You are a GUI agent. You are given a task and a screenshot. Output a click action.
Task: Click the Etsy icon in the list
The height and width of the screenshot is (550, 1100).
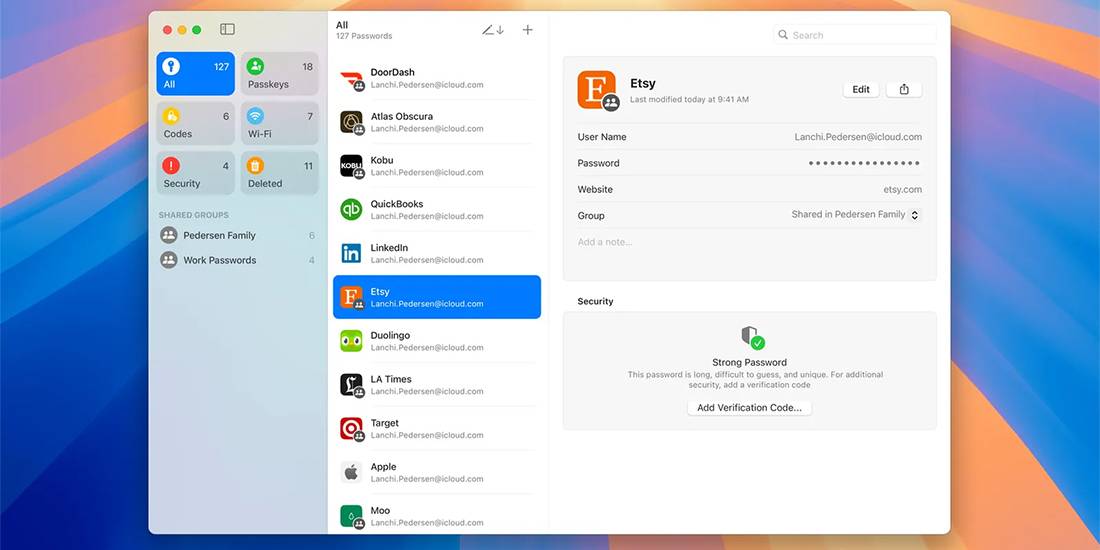pyautogui.click(x=351, y=297)
